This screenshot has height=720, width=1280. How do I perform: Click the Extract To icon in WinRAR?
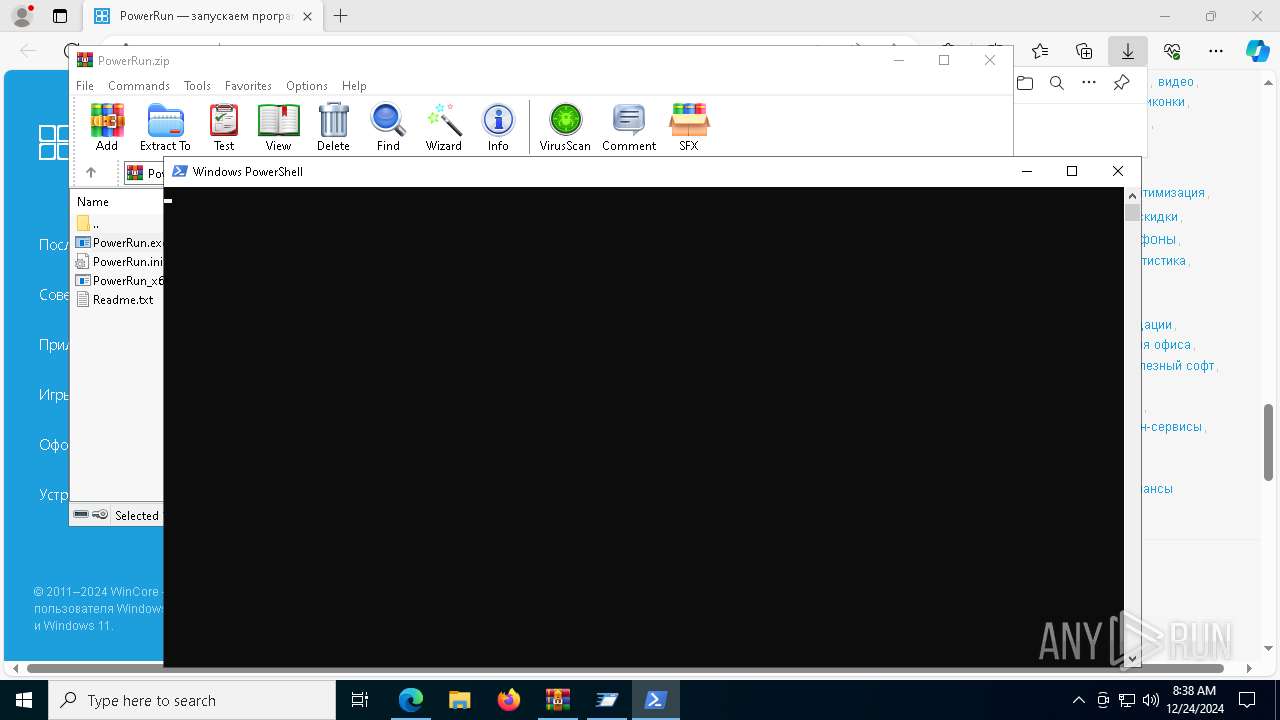[x=165, y=127]
